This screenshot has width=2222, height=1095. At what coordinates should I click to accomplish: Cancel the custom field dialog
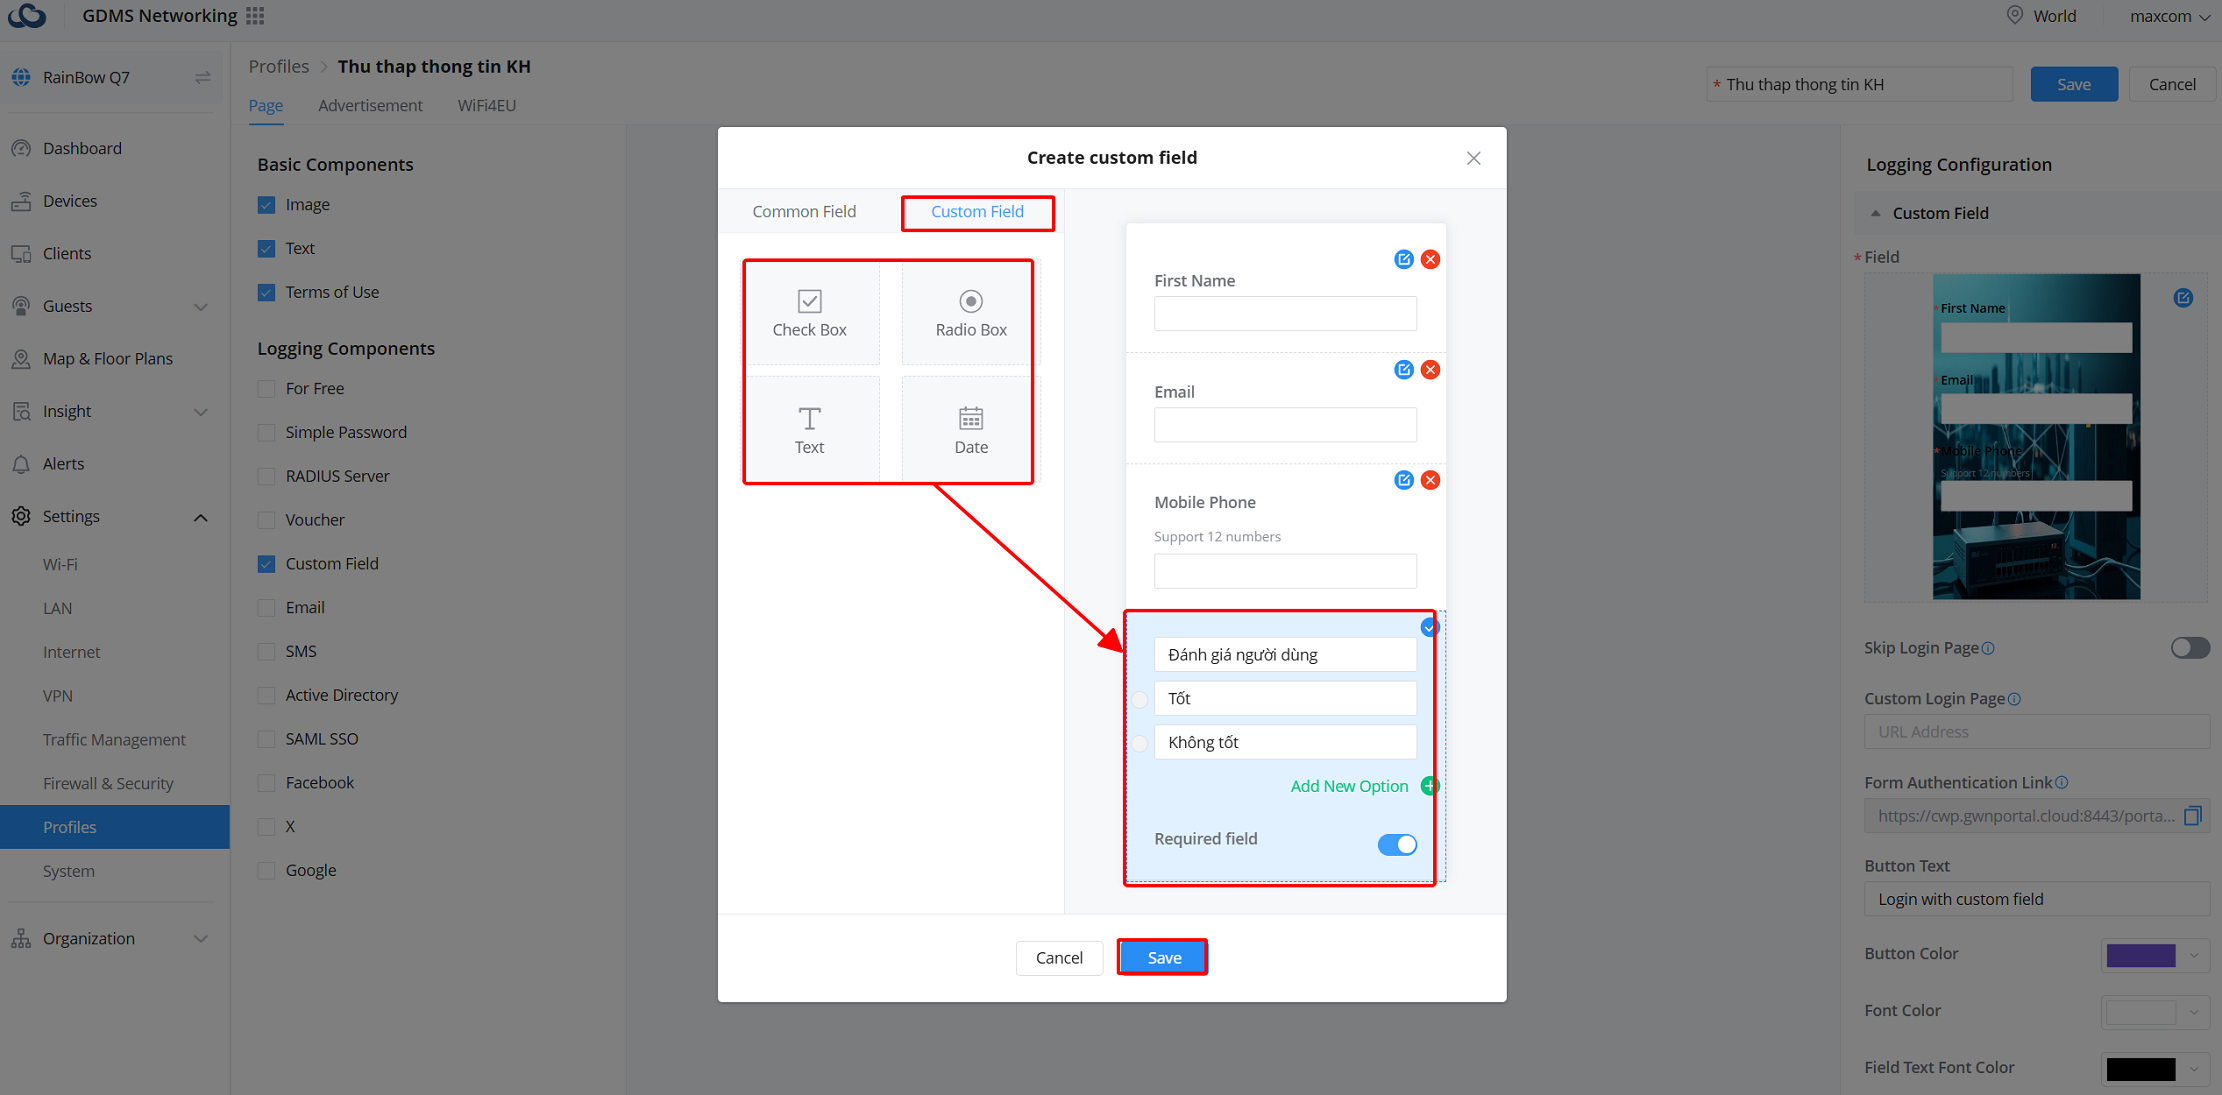(1059, 958)
